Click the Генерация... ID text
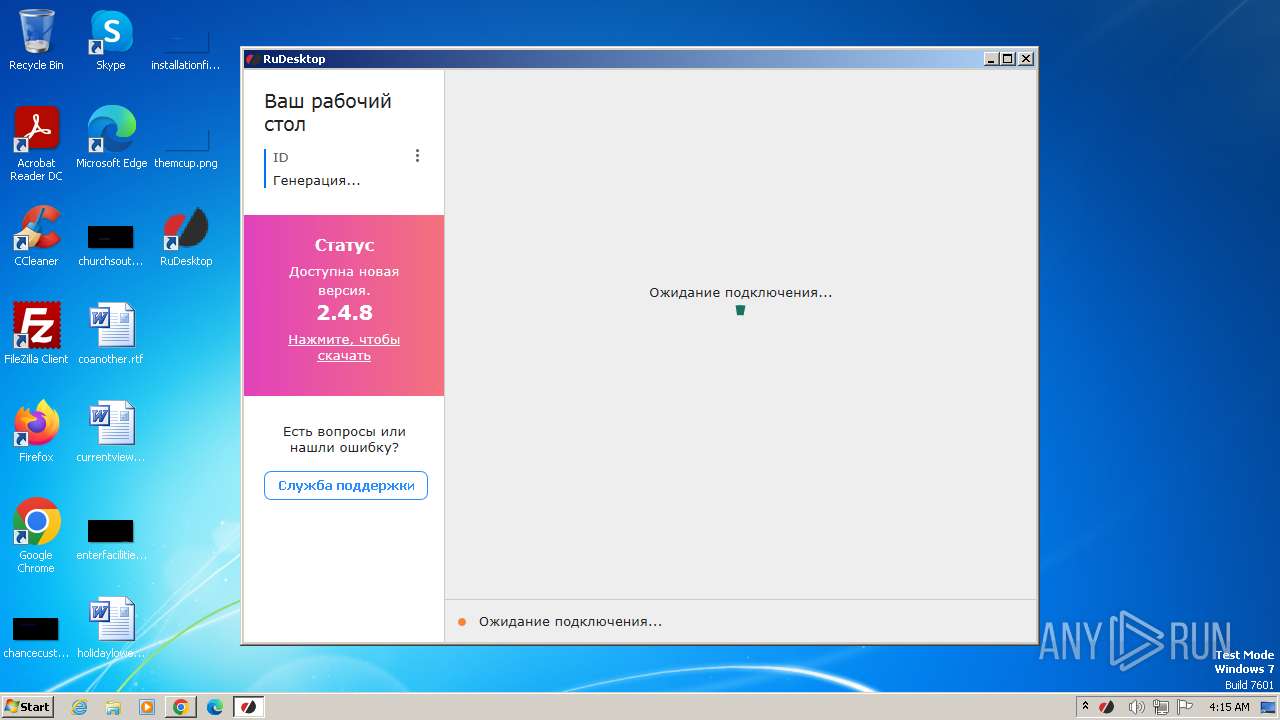Image resolution: width=1280 pixels, height=720 pixels. [317, 181]
